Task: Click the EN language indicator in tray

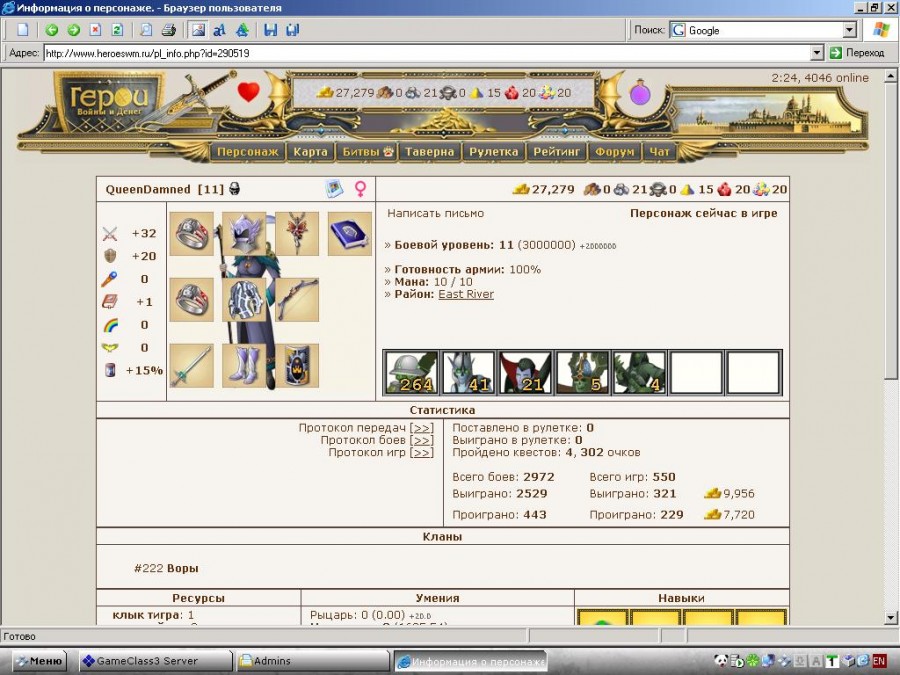Action: (x=879, y=661)
